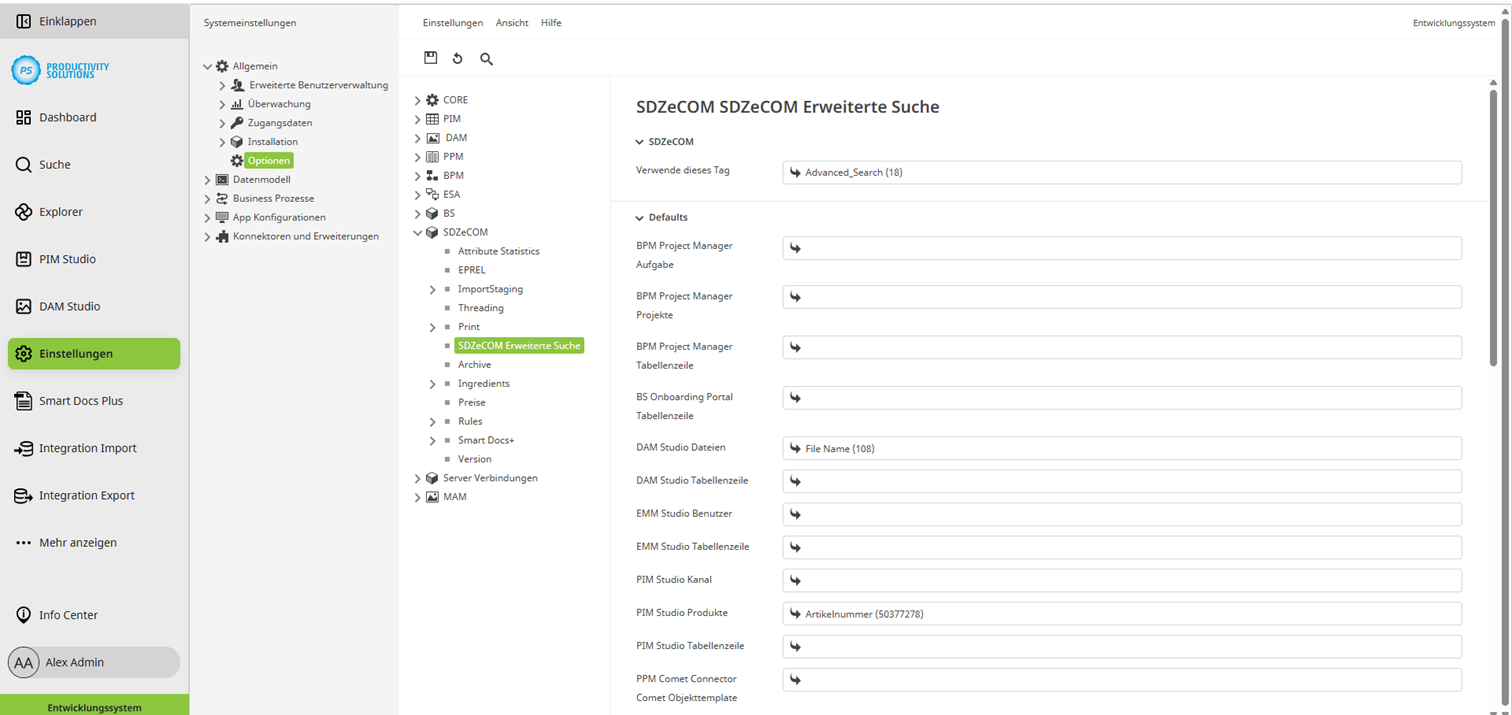
Task: Select the Explorer icon in the sidebar
Action: (25, 211)
